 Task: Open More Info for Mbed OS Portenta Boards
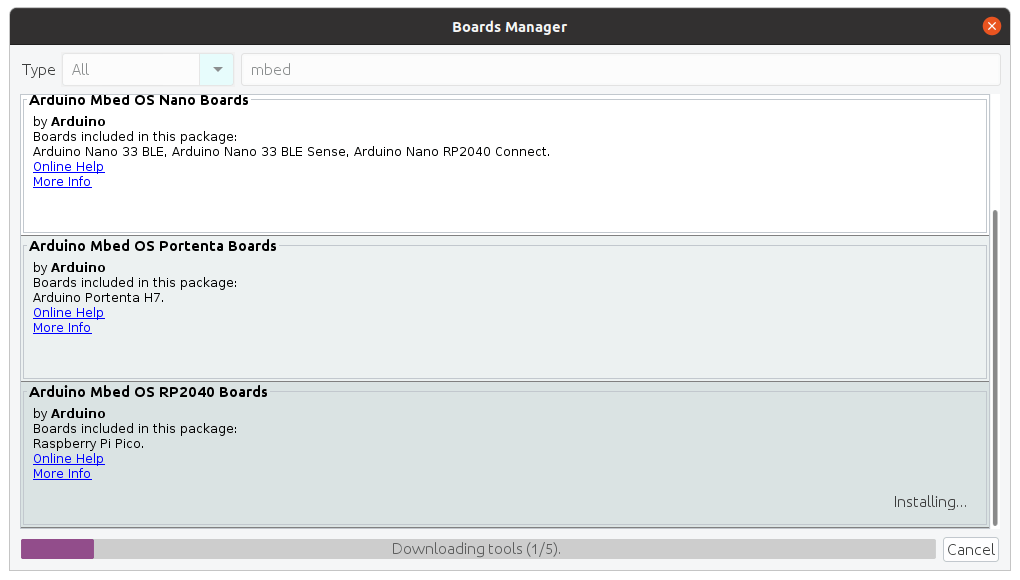point(62,328)
